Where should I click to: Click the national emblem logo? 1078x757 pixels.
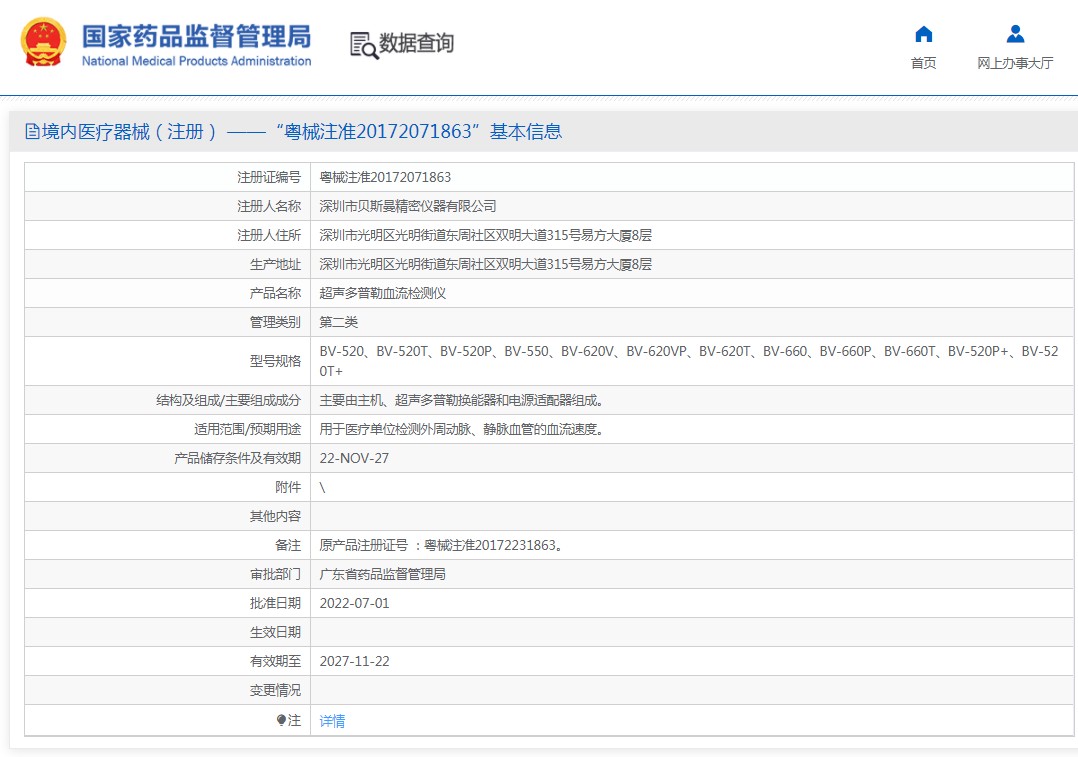[43, 43]
